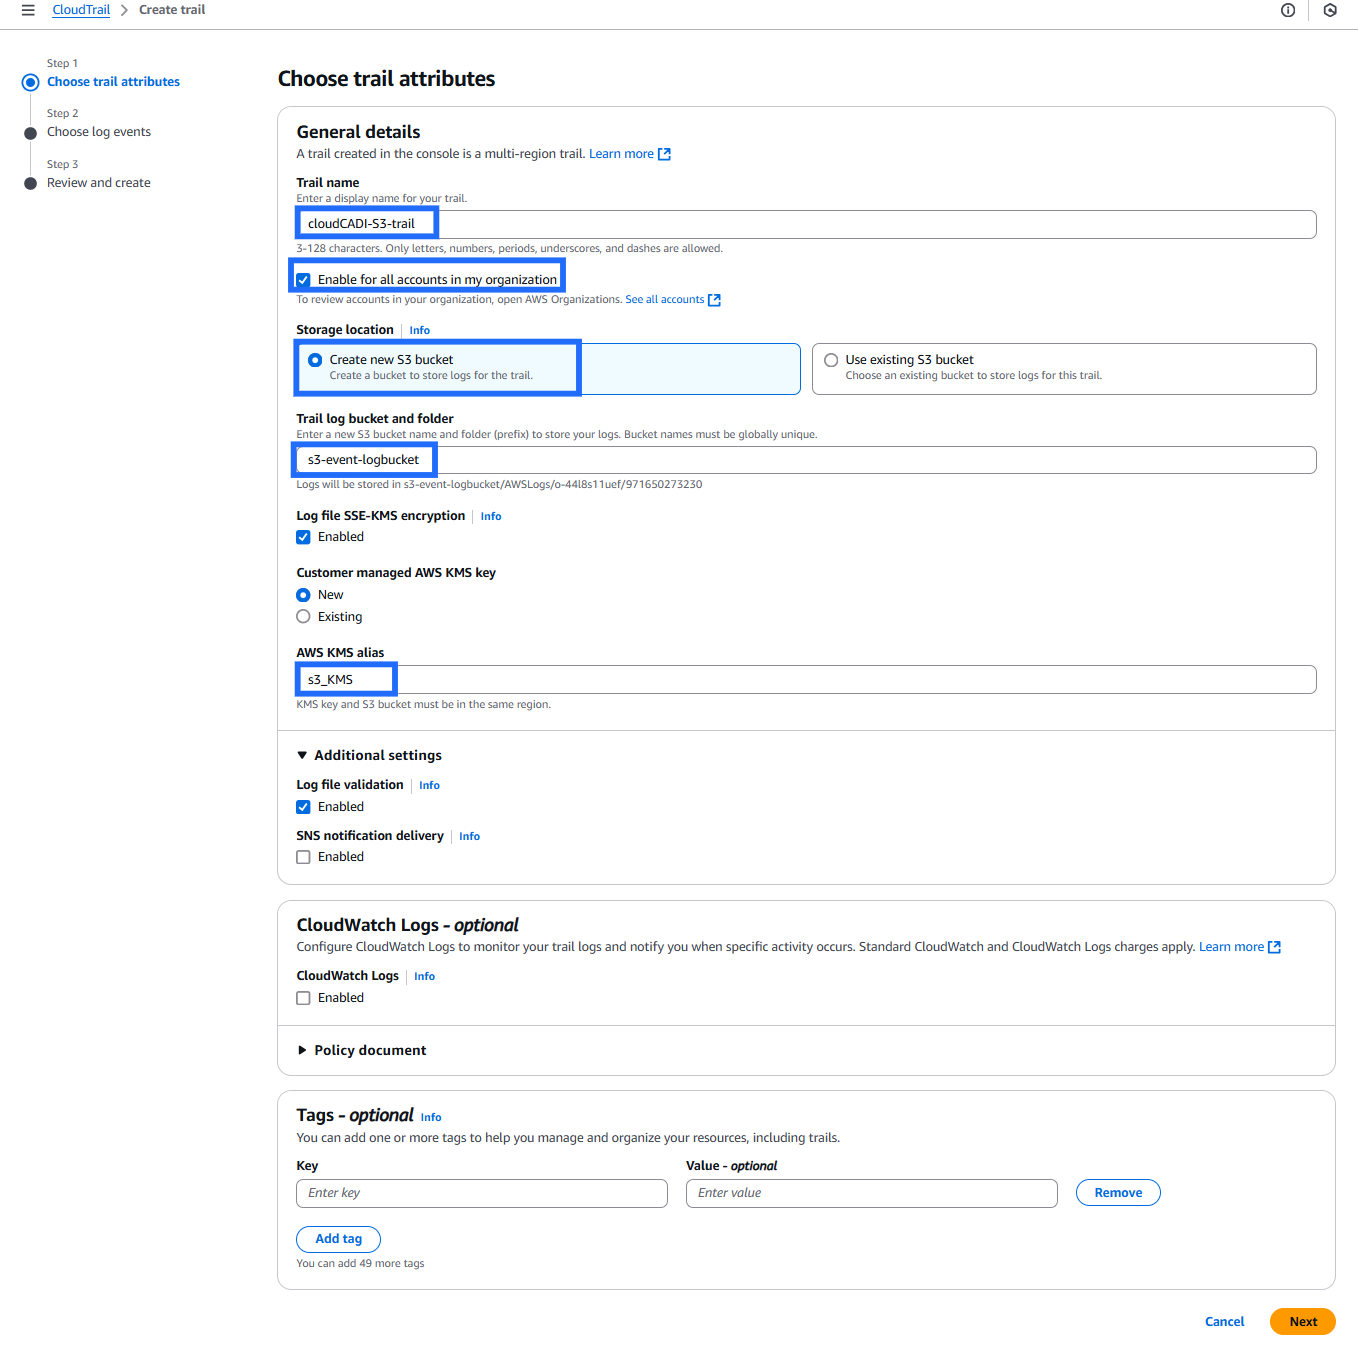Open the hamburger navigation menu icon
1358x1349 pixels.
tap(28, 10)
